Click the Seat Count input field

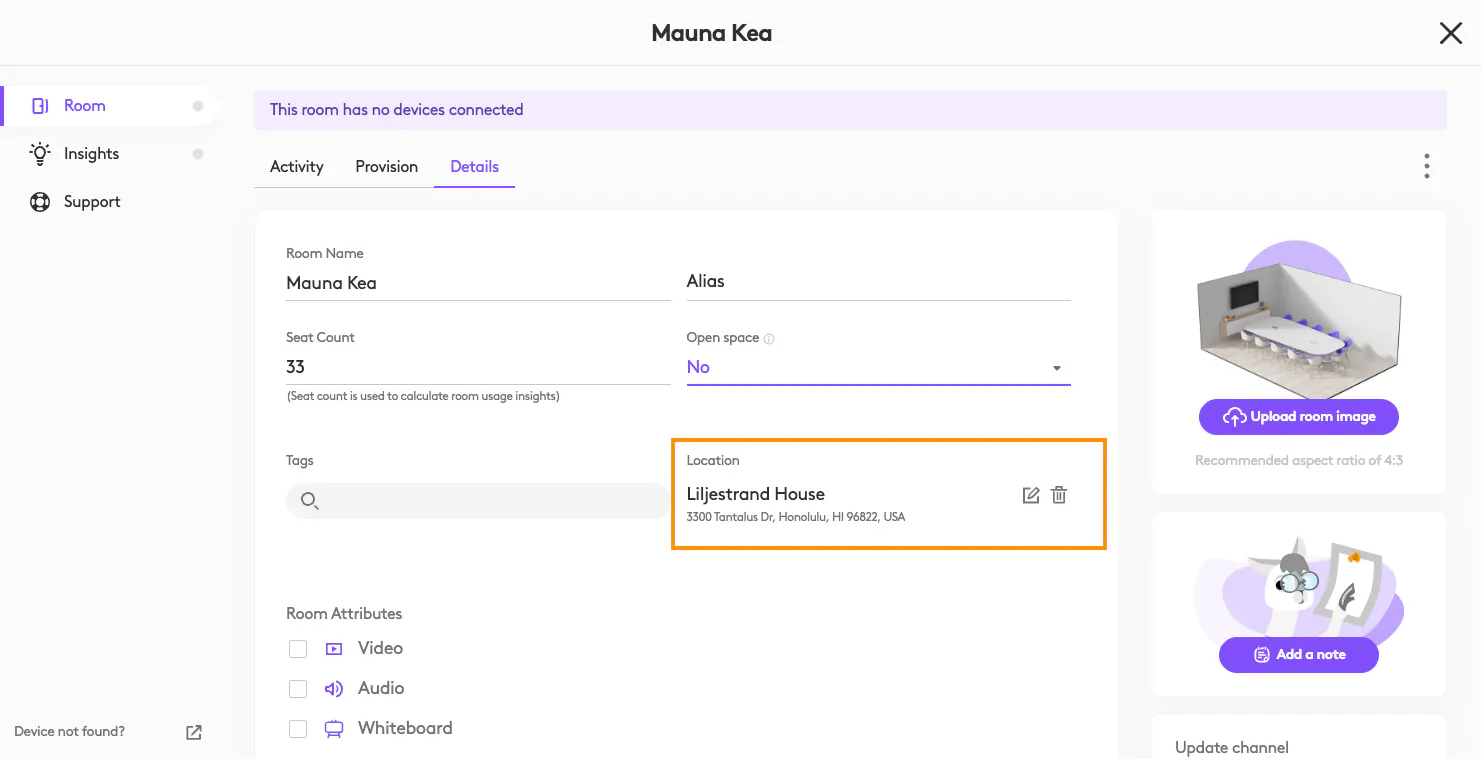coord(478,367)
